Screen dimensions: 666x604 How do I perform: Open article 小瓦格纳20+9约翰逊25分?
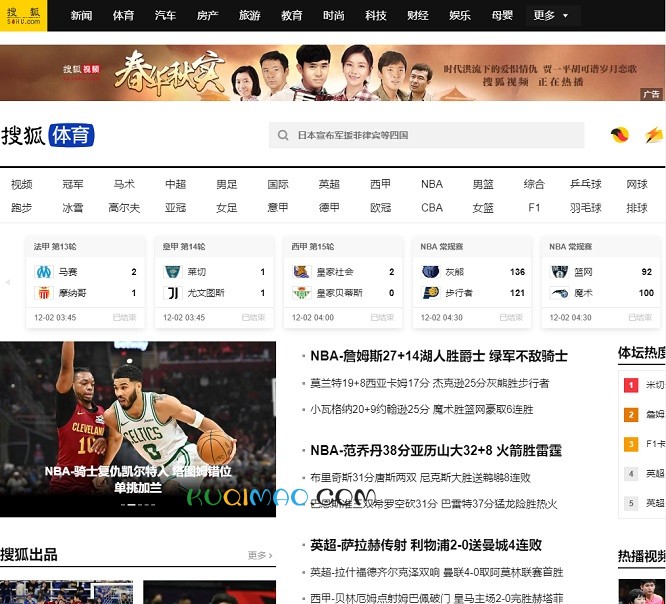[x=421, y=409]
